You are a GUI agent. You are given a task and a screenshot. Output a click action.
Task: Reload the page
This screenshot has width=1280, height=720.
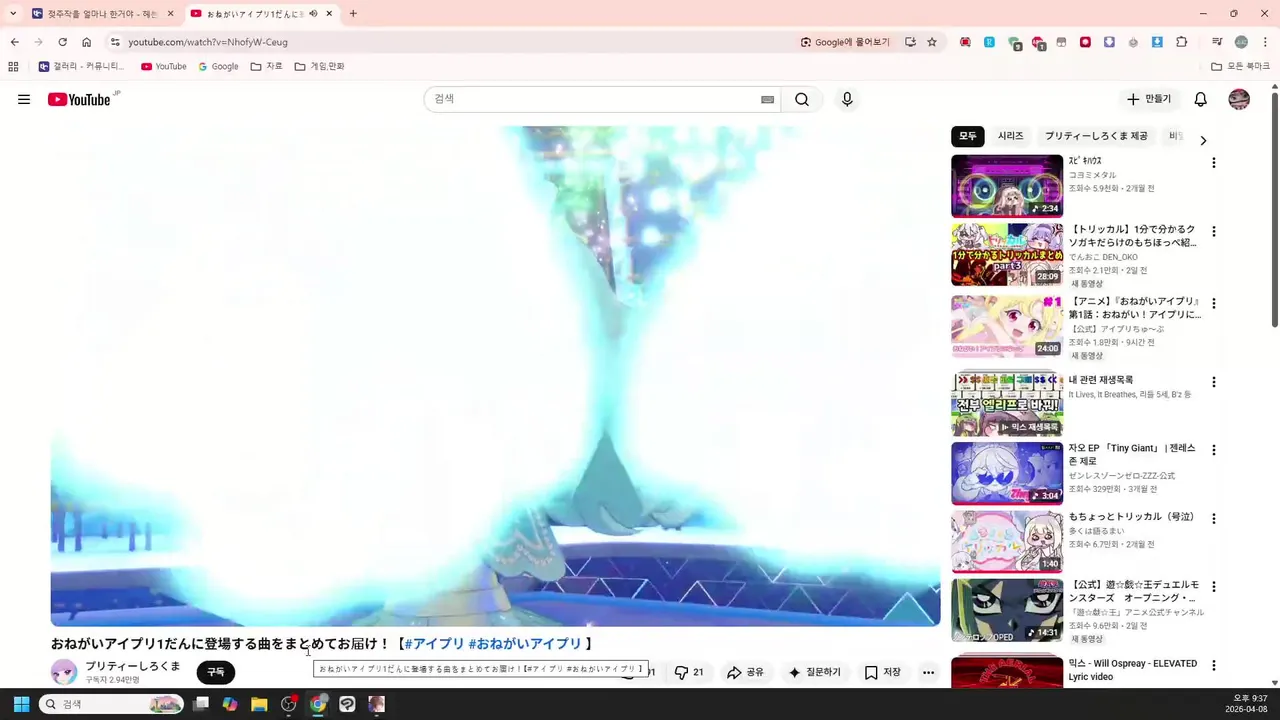pos(62,42)
